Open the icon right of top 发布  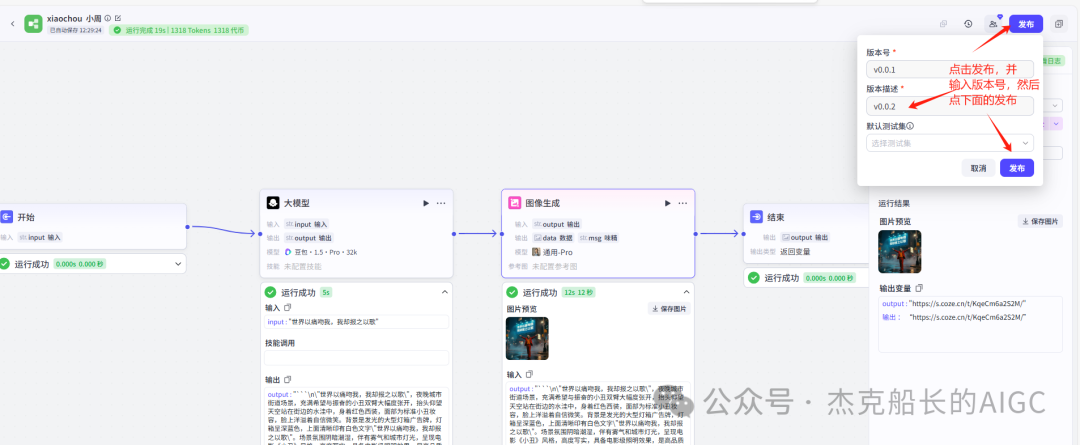coord(1059,24)
